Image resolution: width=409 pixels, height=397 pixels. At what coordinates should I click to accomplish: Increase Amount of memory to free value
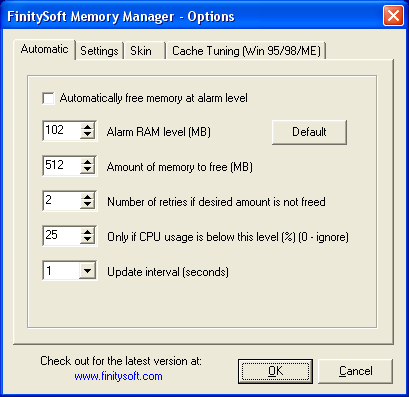pyautogui.click(x=87, y=162)
